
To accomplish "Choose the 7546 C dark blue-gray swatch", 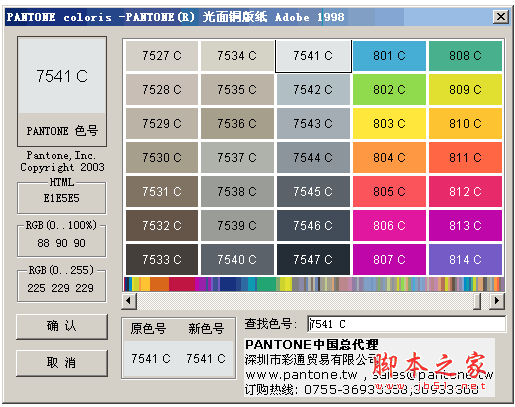I will click(313, 226).
